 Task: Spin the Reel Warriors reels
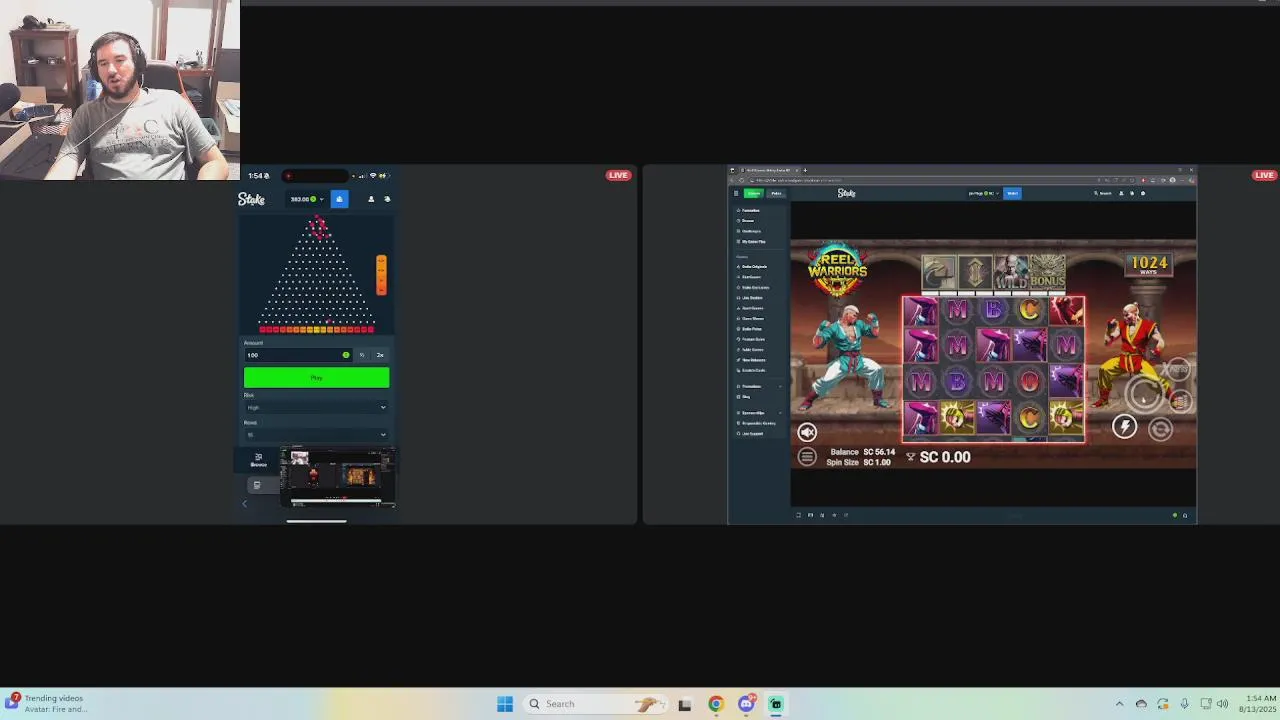tap(1146, 395)
